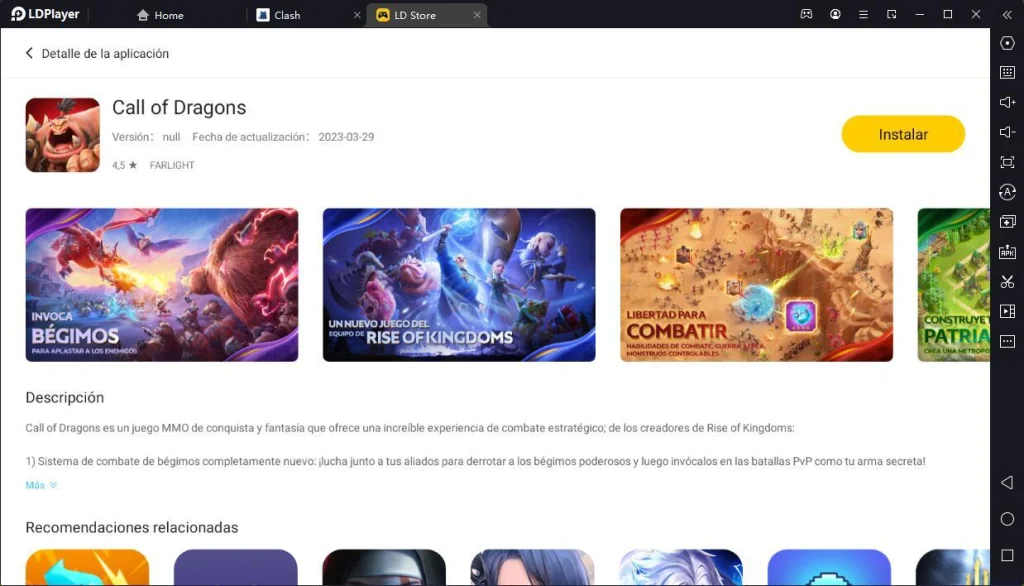The image size is (1024, 586).
Task: Open the white-haired character recommended app
Action: (x=680, y=567)
